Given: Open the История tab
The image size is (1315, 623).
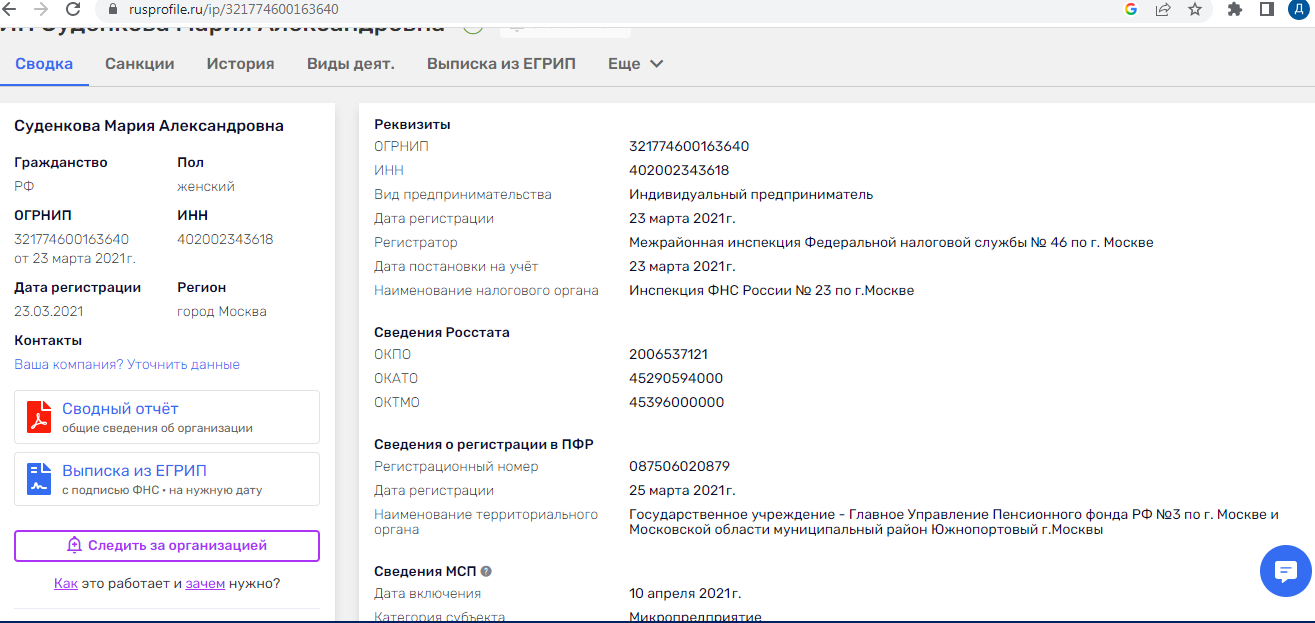Looking at the screenshot, I should [x=240, y=64].
